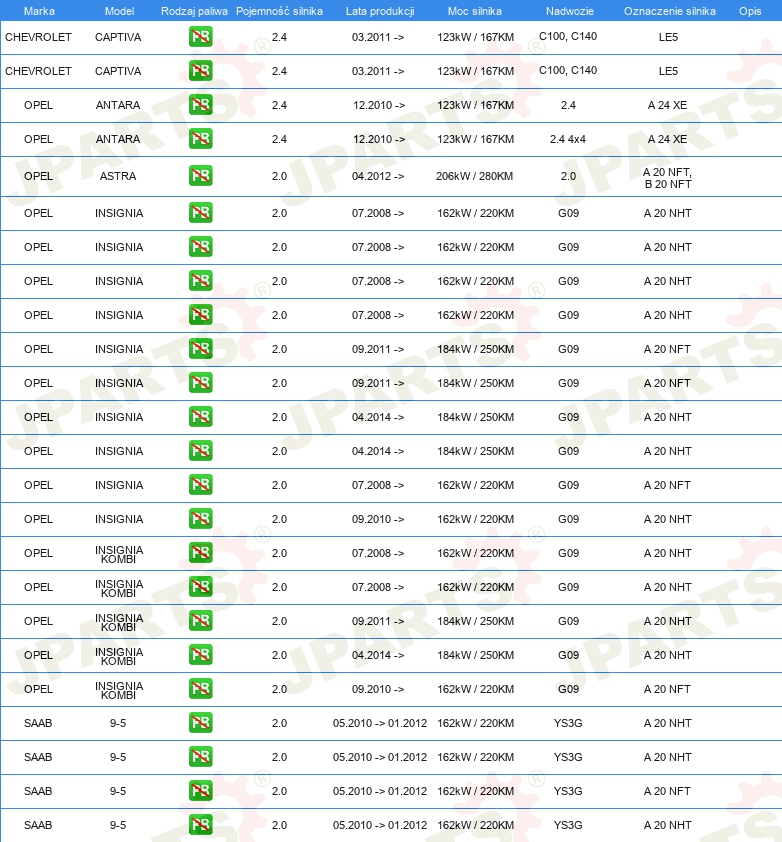This screenshot has height=842, width=782.
Task: Click the petrol fuel icon in the ASTRA row
Action: point(200,176)
